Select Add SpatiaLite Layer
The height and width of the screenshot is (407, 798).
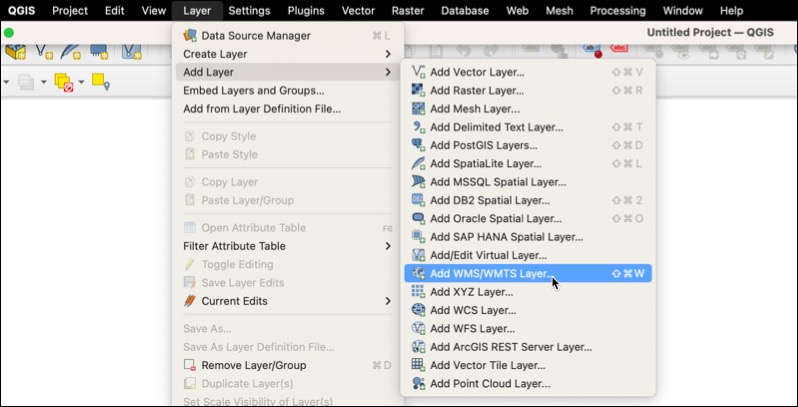(x=528, y=164)
